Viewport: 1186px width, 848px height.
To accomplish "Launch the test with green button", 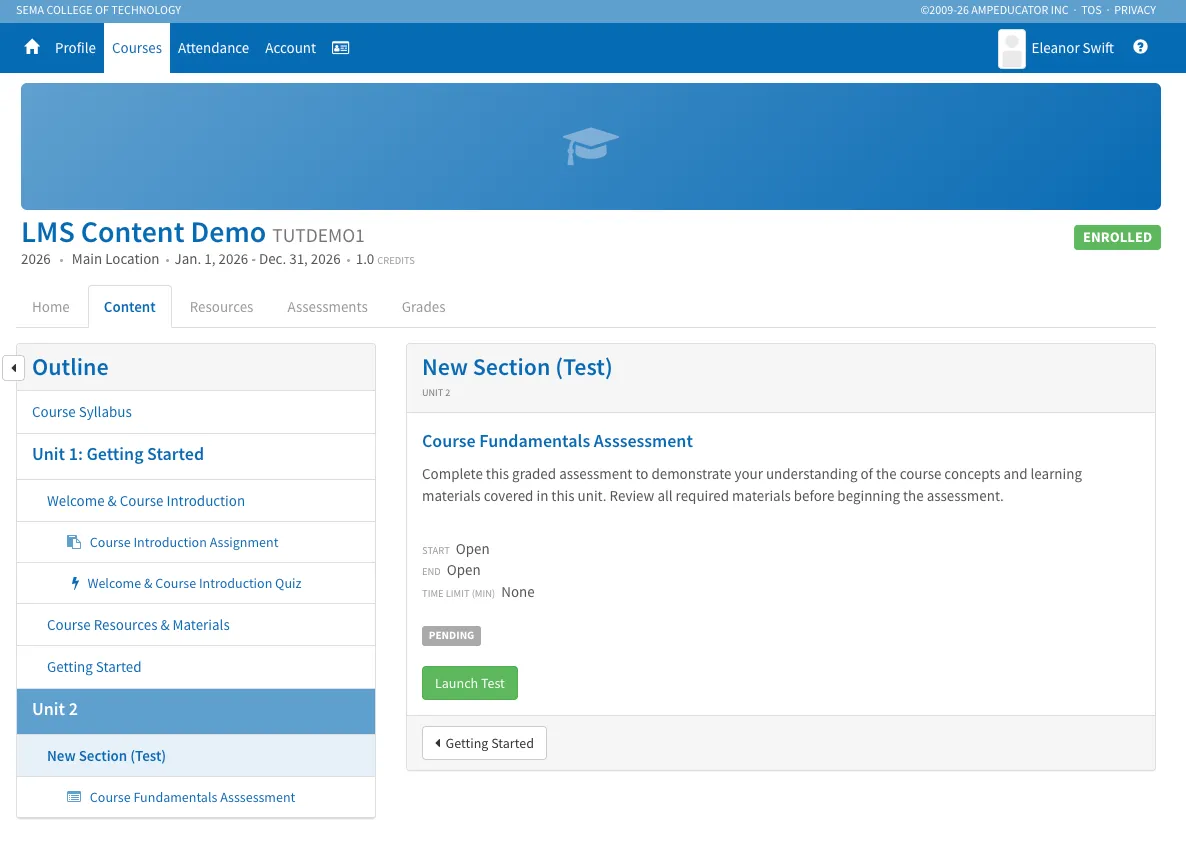I will (470, 683).
